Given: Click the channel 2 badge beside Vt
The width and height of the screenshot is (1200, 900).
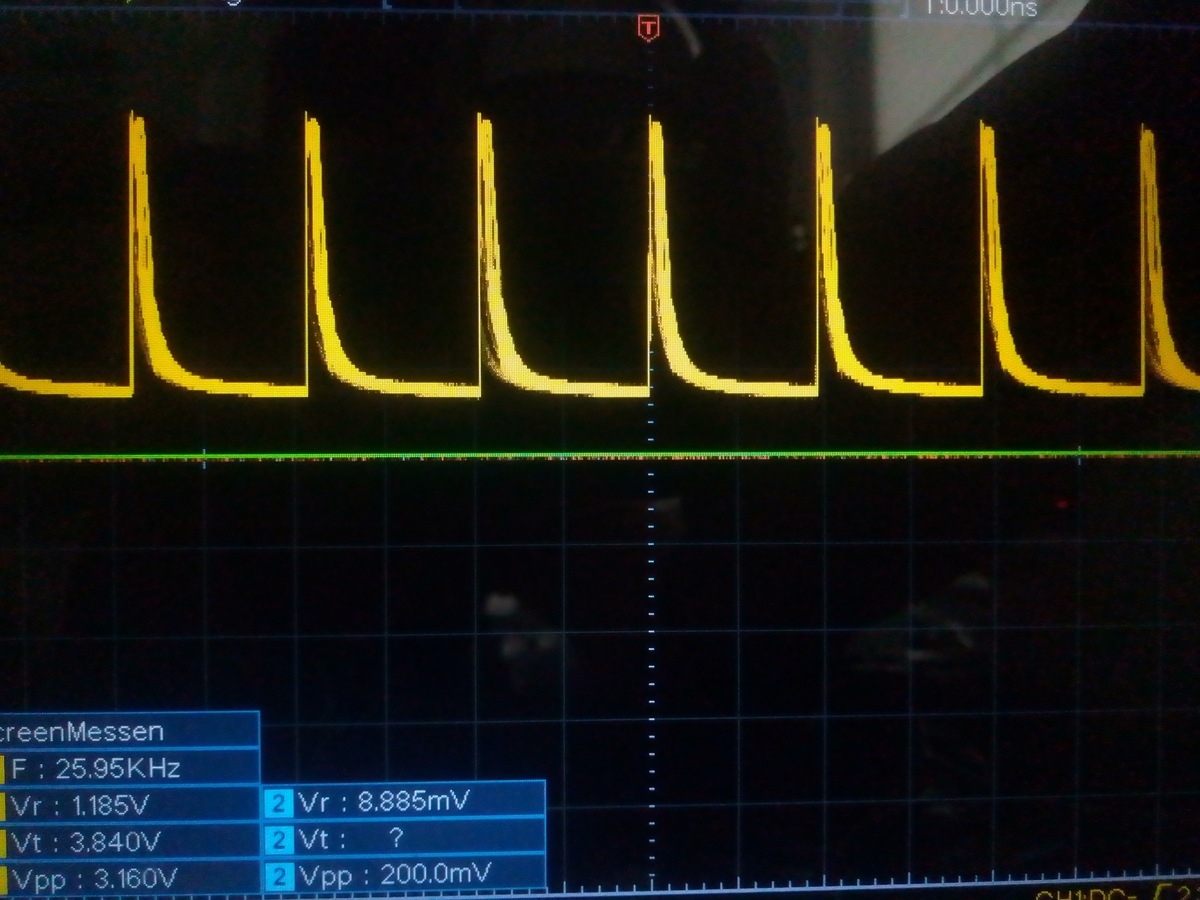Looking at the screenshot, I should point(279,839).
